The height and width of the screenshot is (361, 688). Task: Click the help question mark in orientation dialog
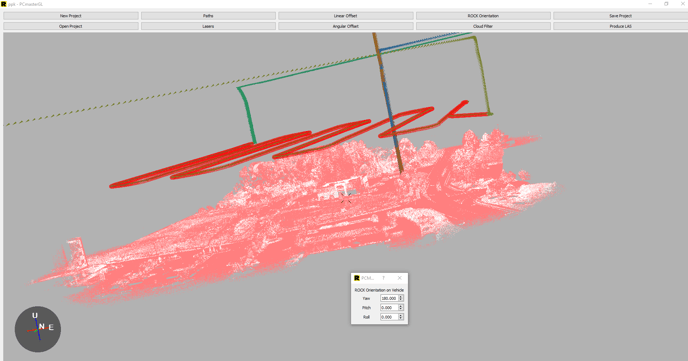383,278
